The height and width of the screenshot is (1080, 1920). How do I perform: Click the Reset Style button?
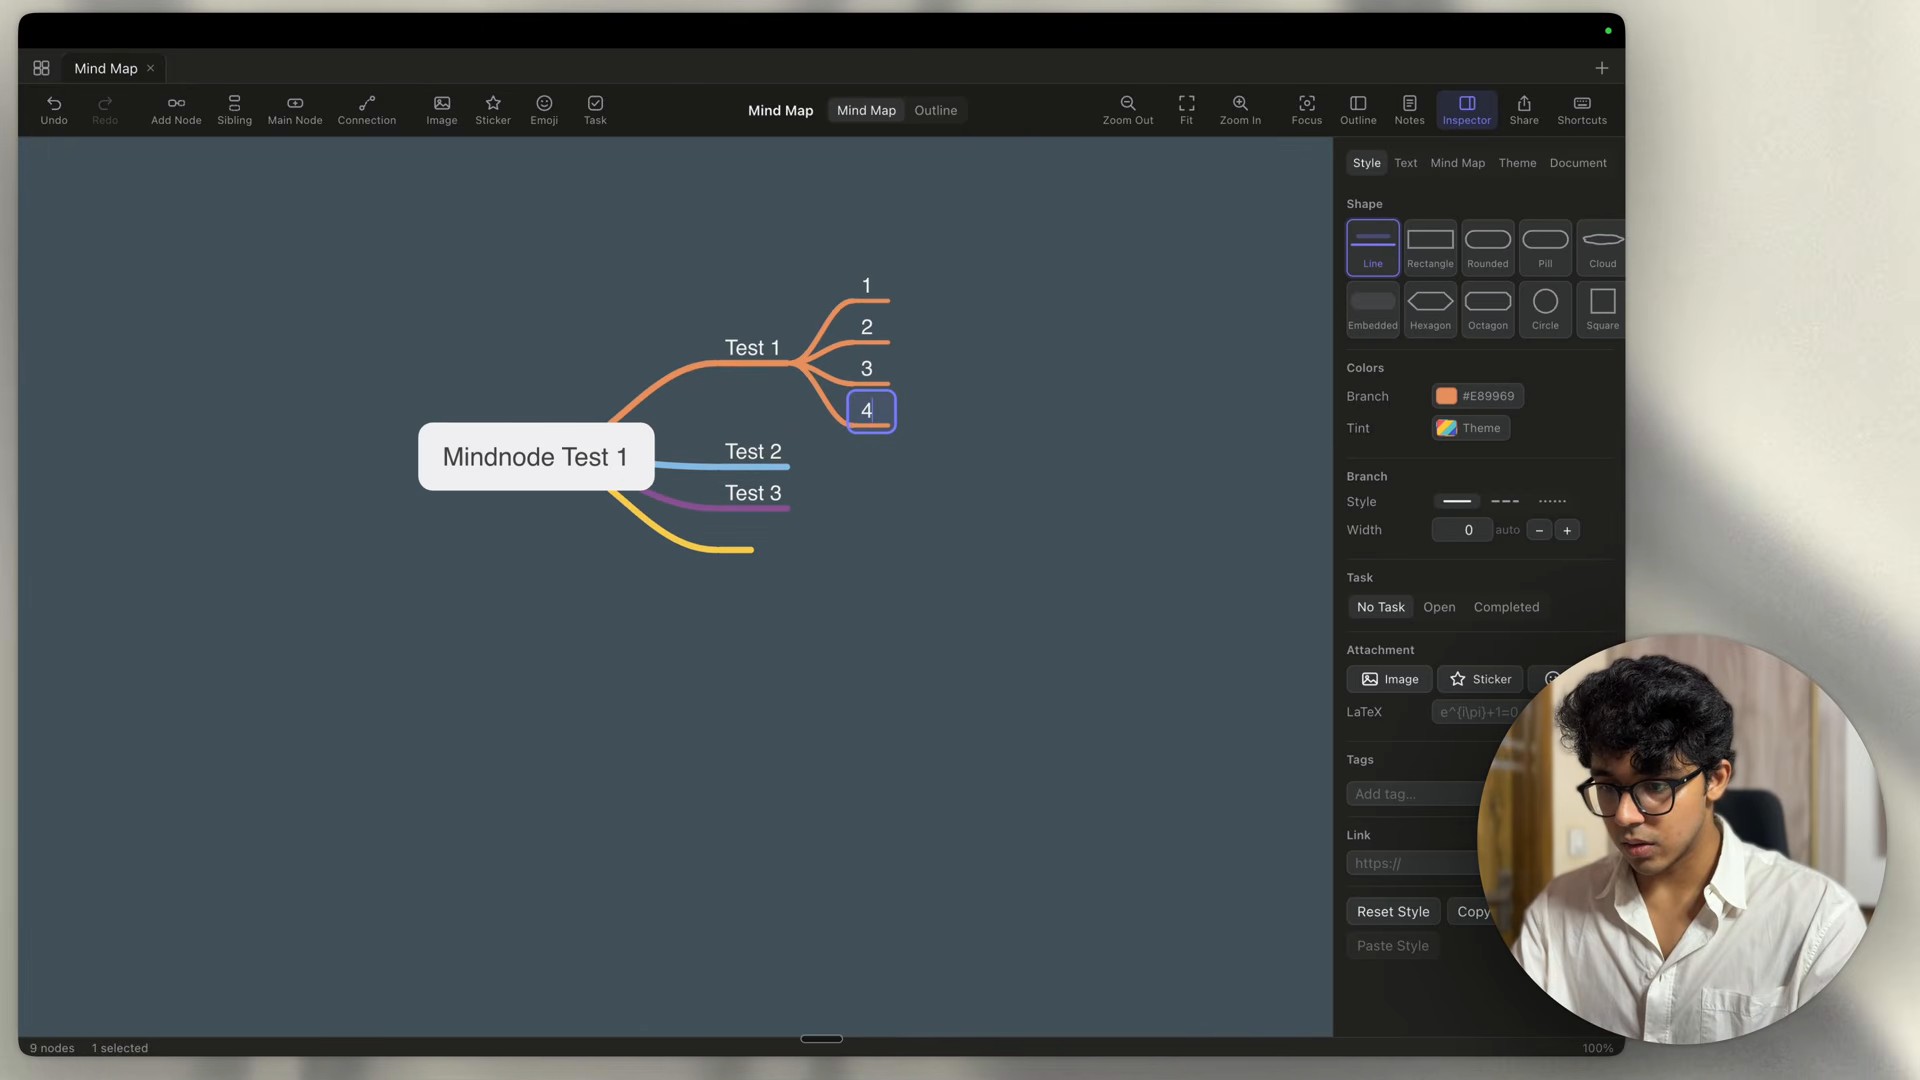tap(1393, 912)
